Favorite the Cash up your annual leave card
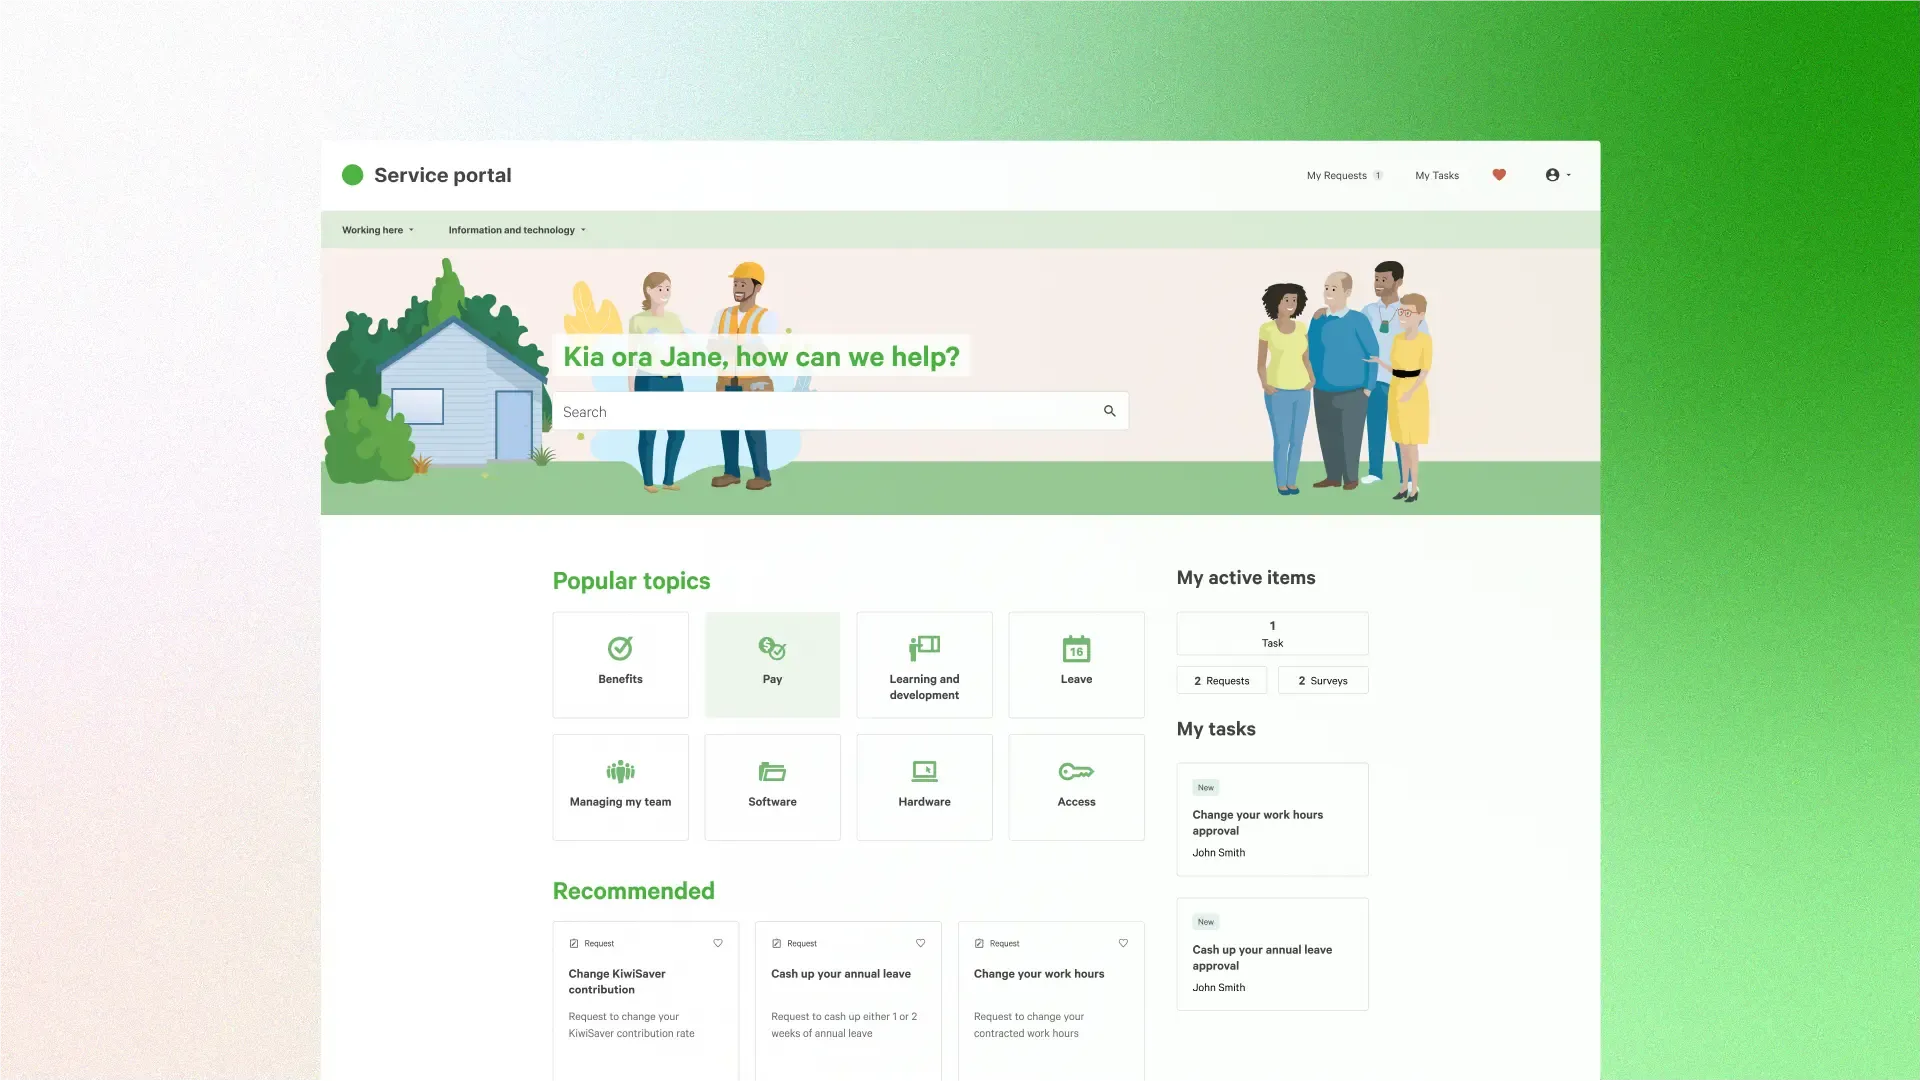The image size is (1921, 1081). click(921, 943)
